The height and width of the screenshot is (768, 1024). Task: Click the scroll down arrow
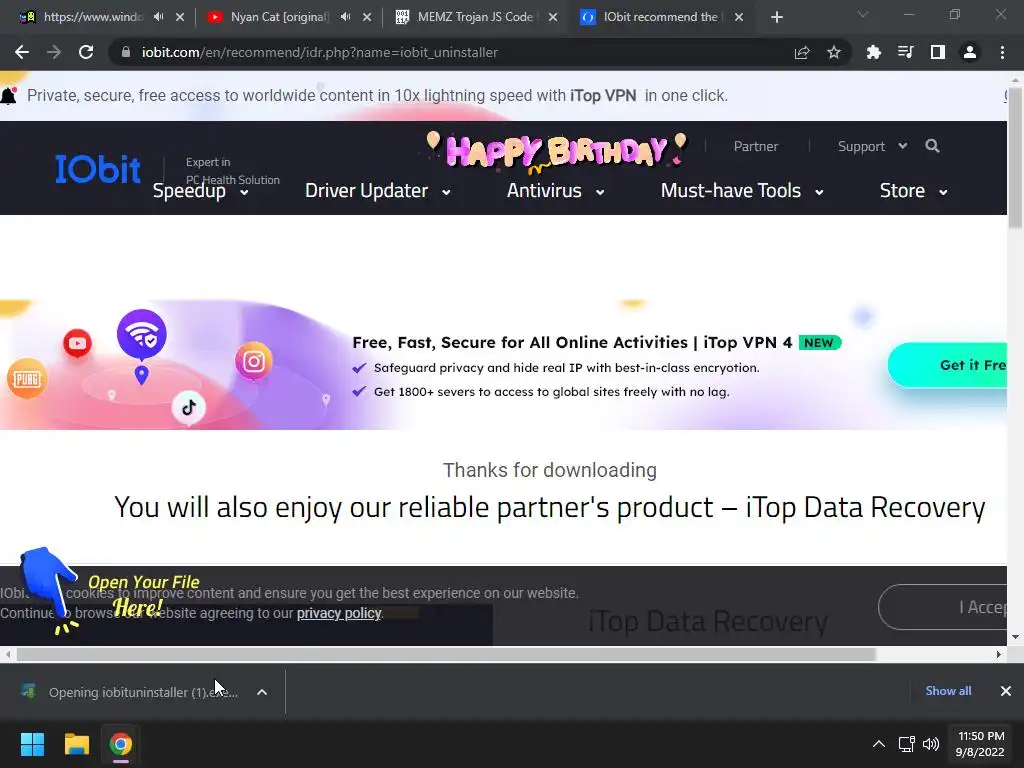click(1015, 637)
